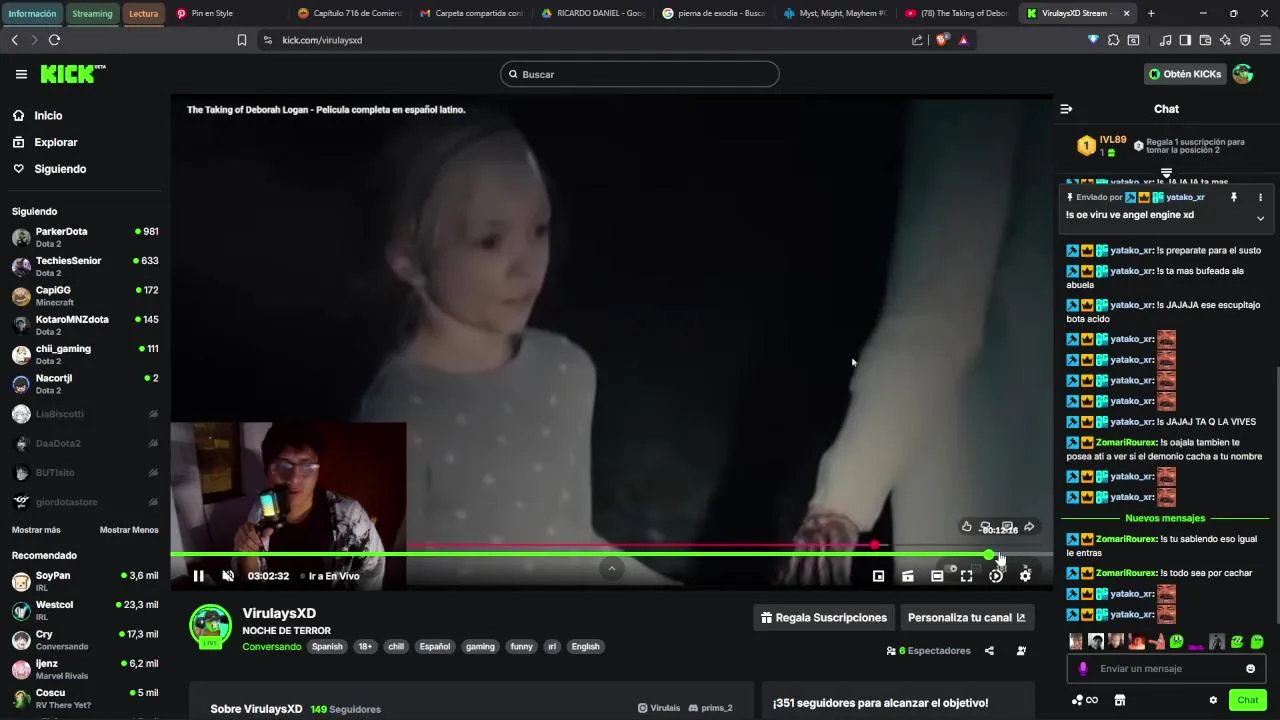Screen dimensions: 1280x720
Task: Click the clip creation icon in the player
Action: 907,576
